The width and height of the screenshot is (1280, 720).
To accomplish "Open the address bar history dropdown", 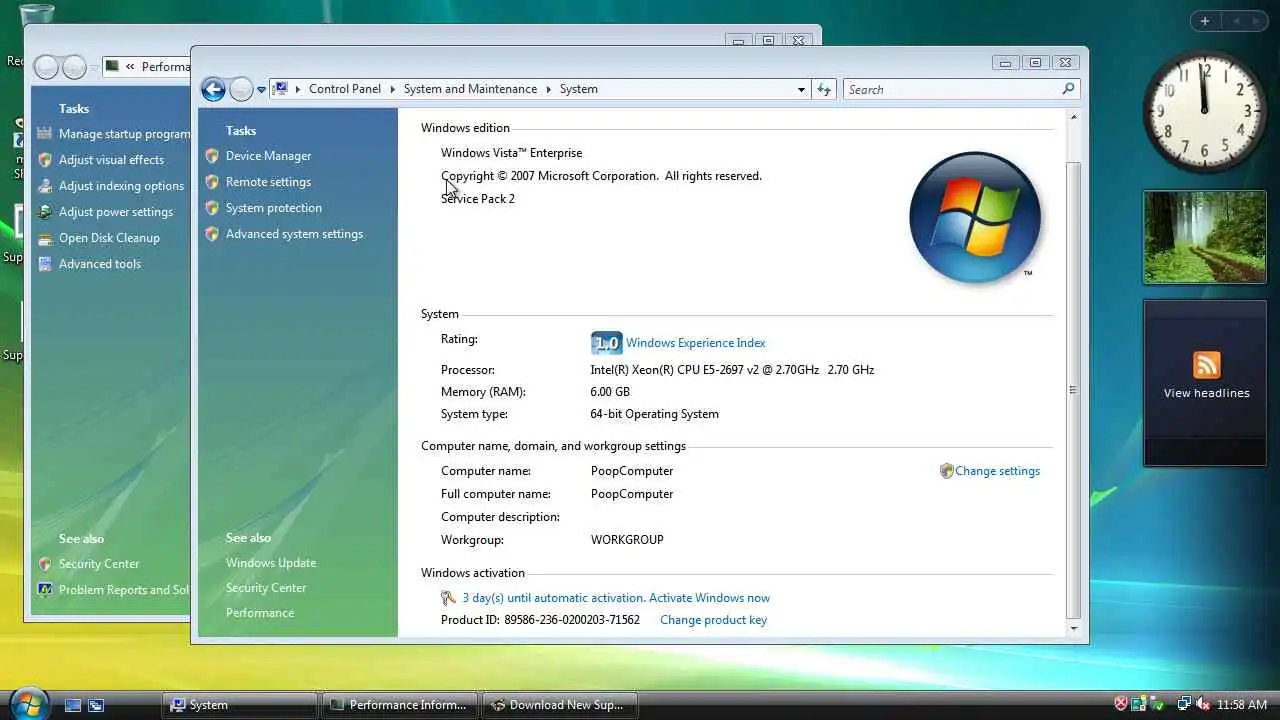I will point(801,89).
